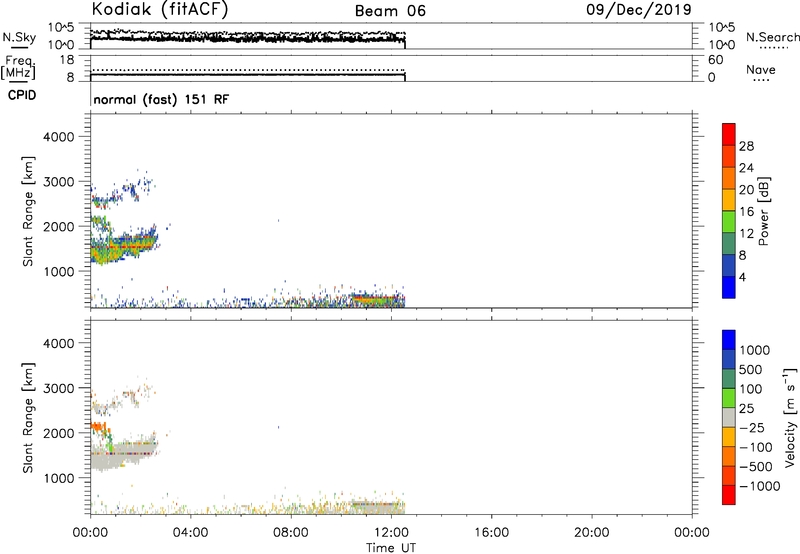This screenshot has width=800, height=554.
Task: Click the strong echo band near 12:00 in power panel
Action: click(378, 299)
